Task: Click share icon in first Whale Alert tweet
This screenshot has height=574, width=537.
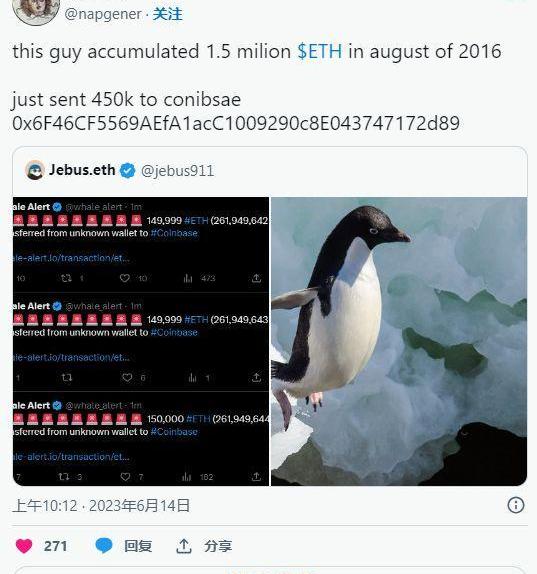Action: (256, 278)
